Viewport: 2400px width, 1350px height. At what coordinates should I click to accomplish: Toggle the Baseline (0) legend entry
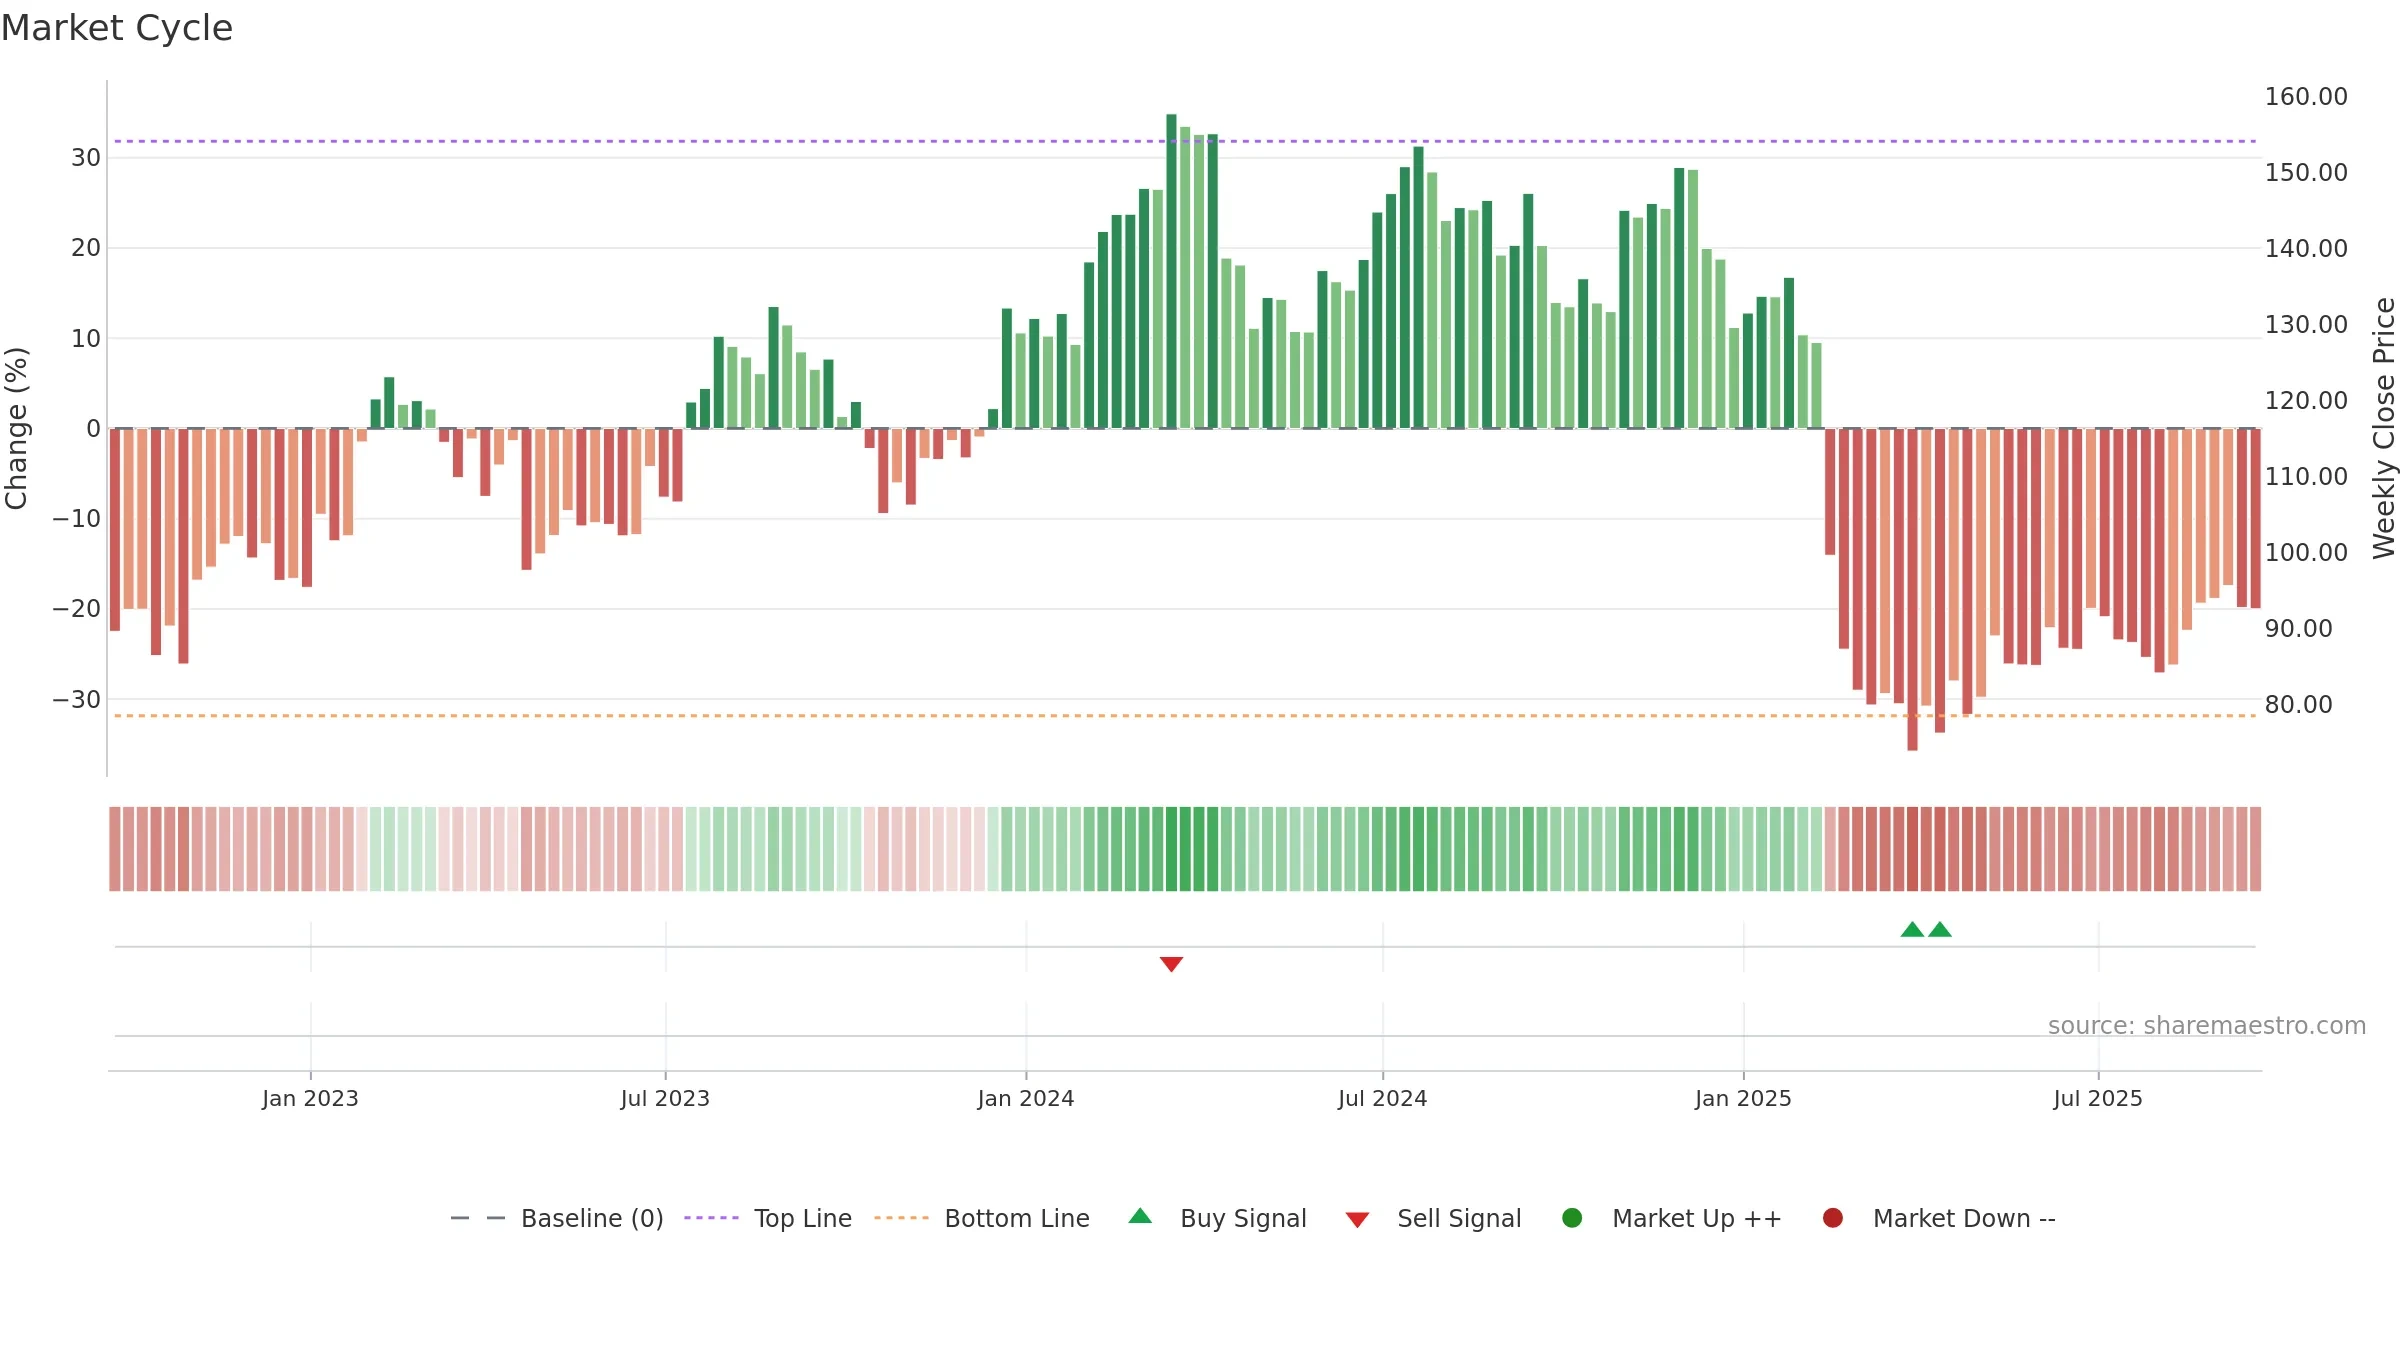(557, 1218)
